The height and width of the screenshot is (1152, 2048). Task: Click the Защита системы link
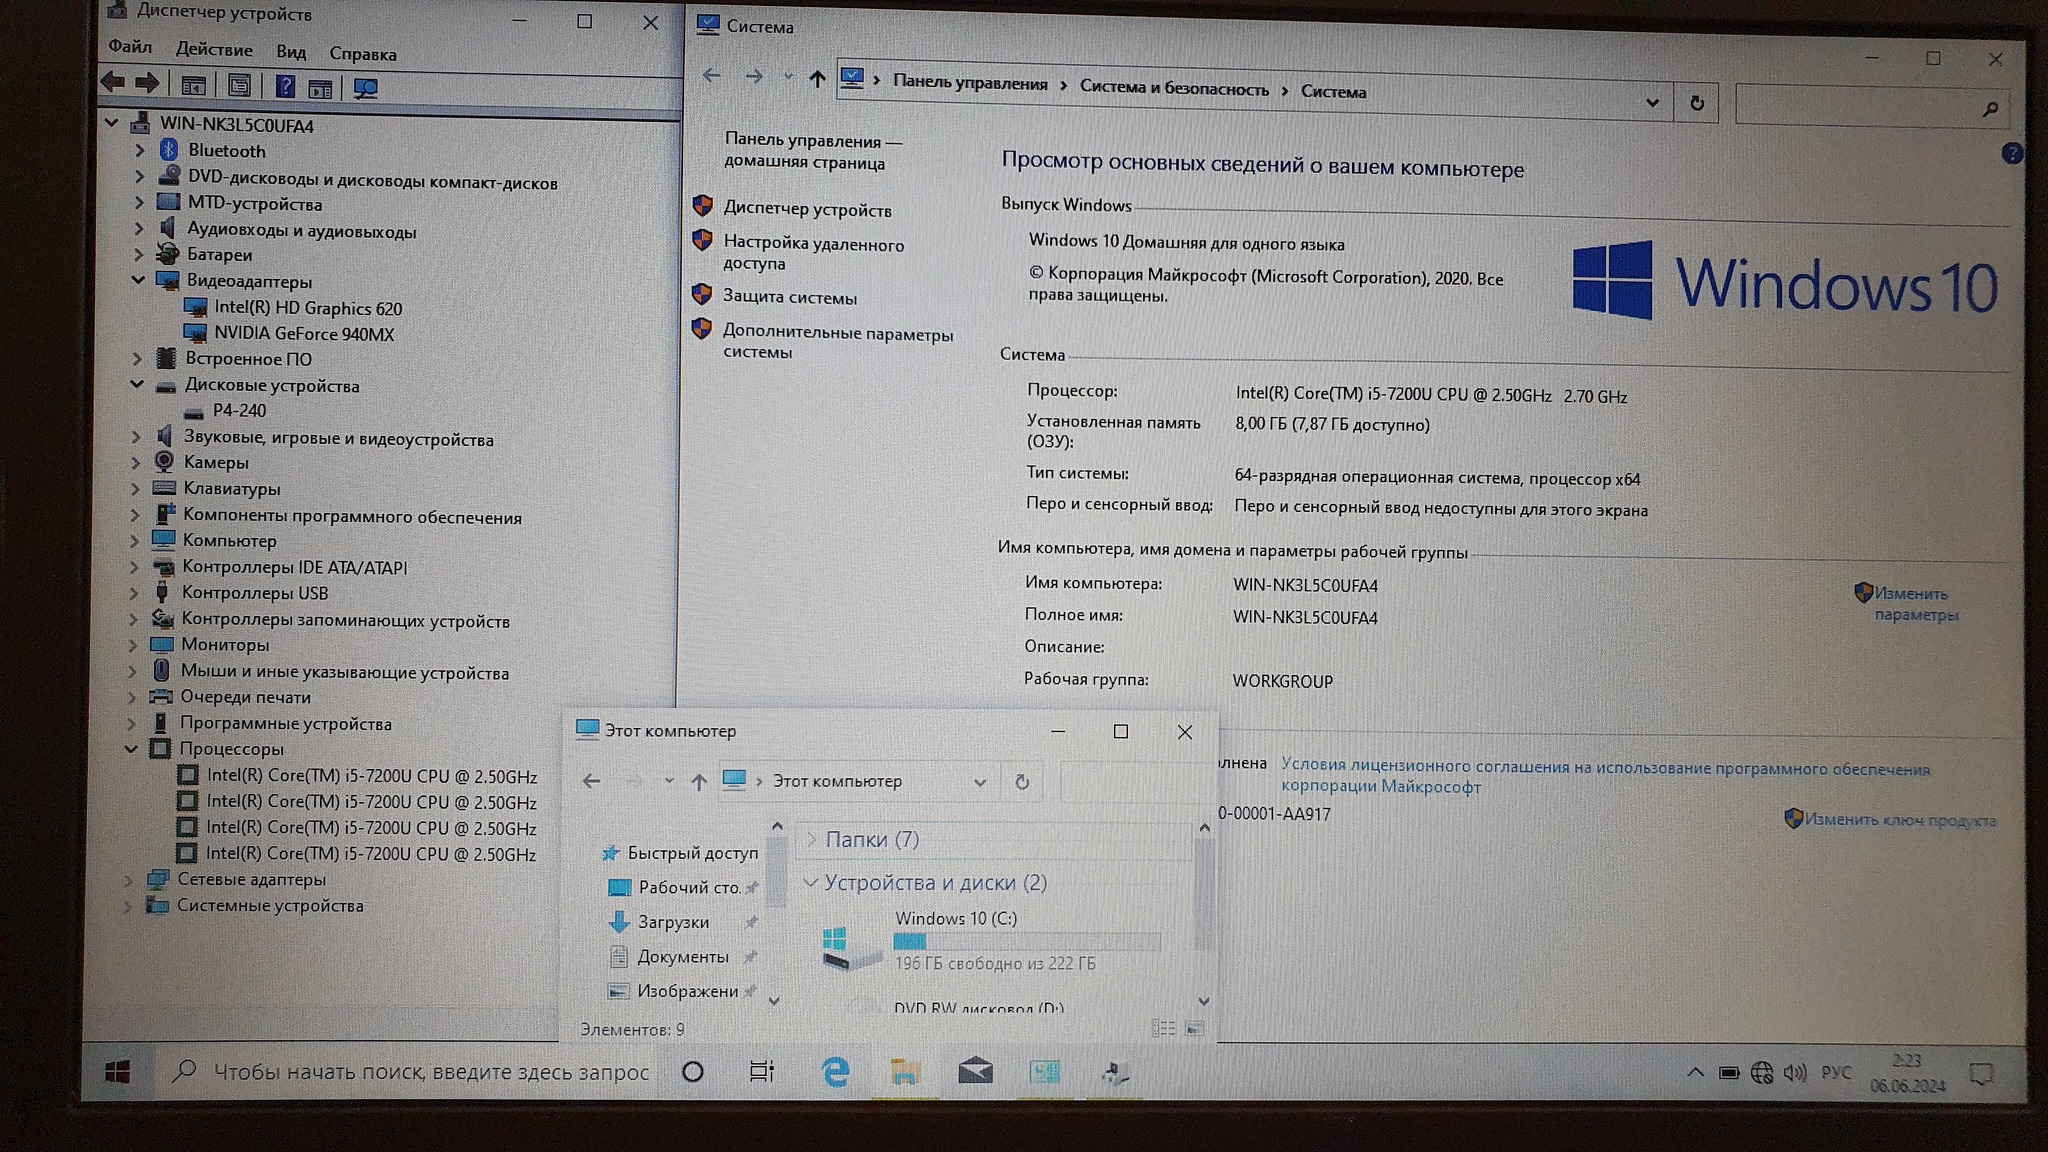tap(790, 298)
